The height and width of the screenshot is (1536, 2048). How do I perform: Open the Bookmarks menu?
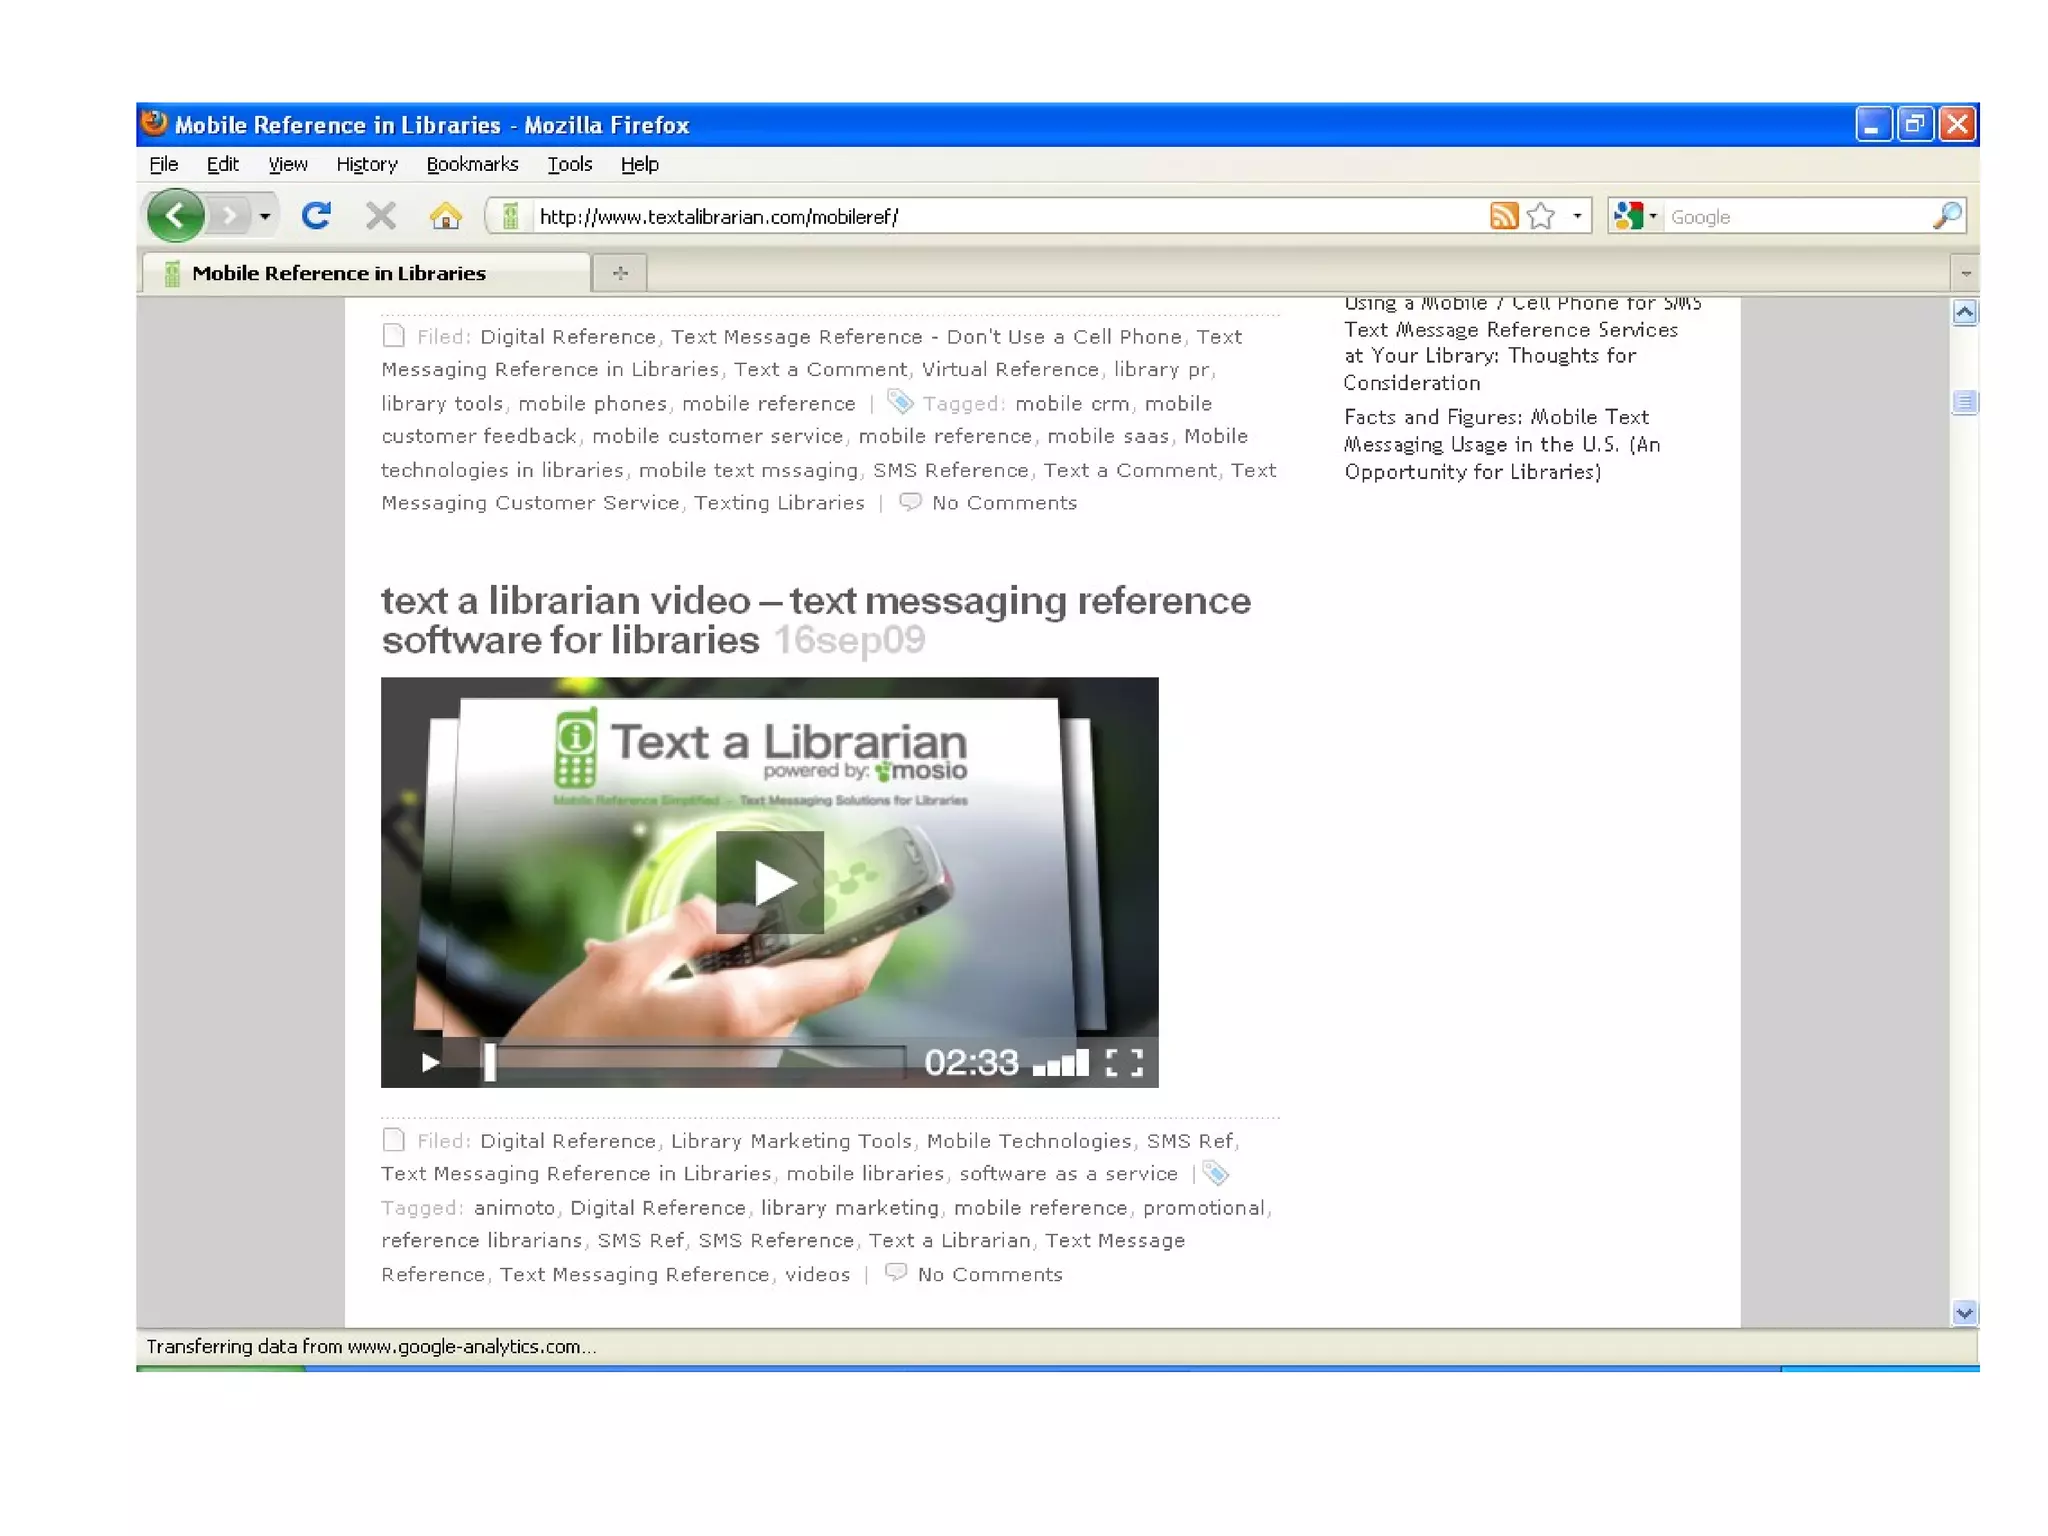(x=472, y=164)
